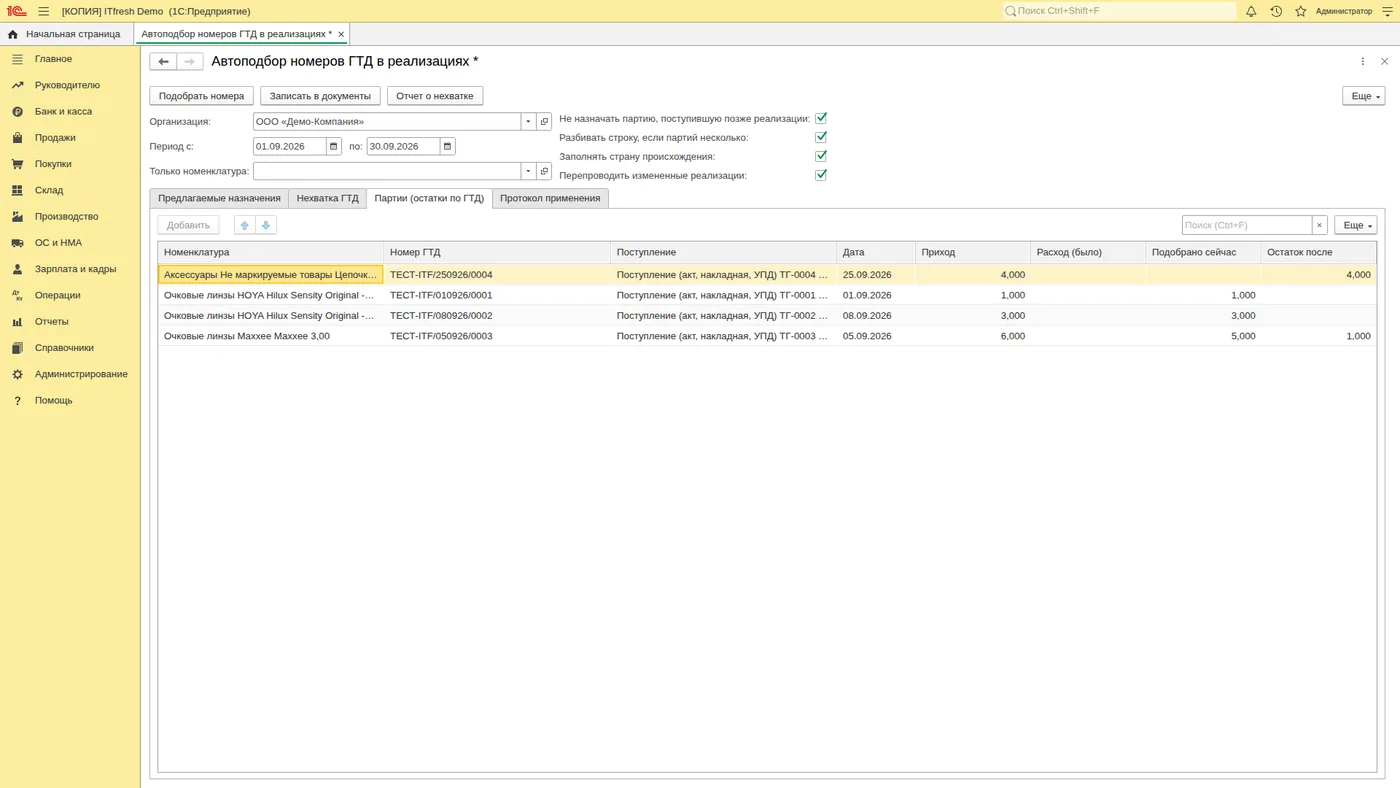Click Подобрать номера button
1400x788 pixels.
pyautogui.click(x=202, y=96)
